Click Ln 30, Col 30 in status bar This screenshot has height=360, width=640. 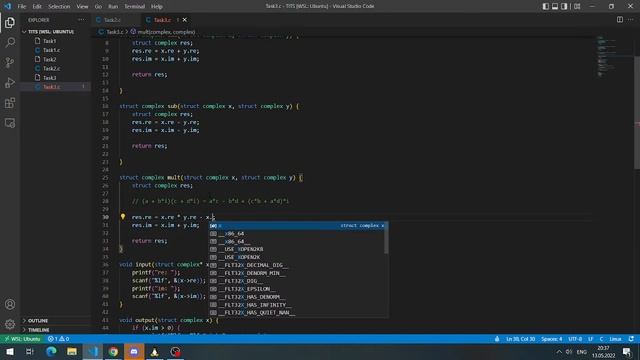[x=520, y=339]
